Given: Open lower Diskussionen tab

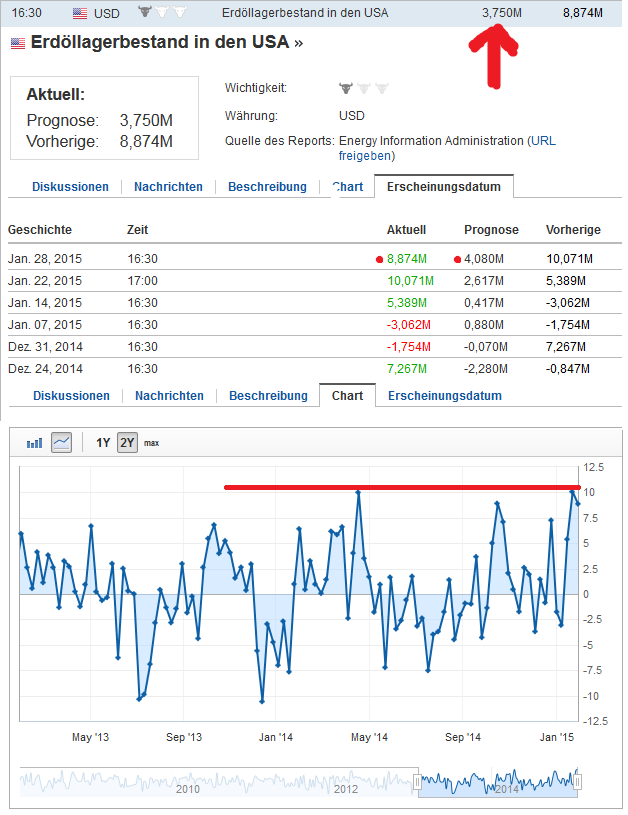Looking at the screenshot, I should (71, 396).
